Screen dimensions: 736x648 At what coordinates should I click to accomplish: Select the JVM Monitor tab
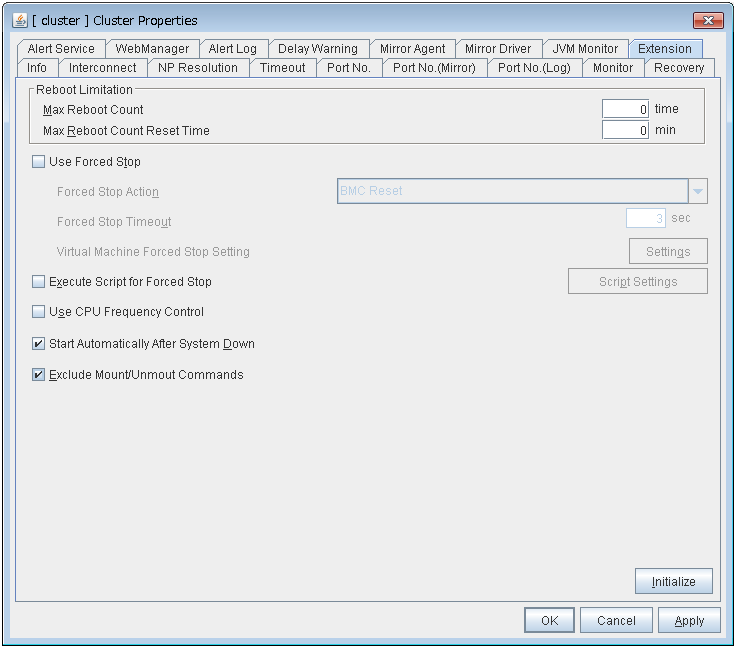tap(585, 49)
